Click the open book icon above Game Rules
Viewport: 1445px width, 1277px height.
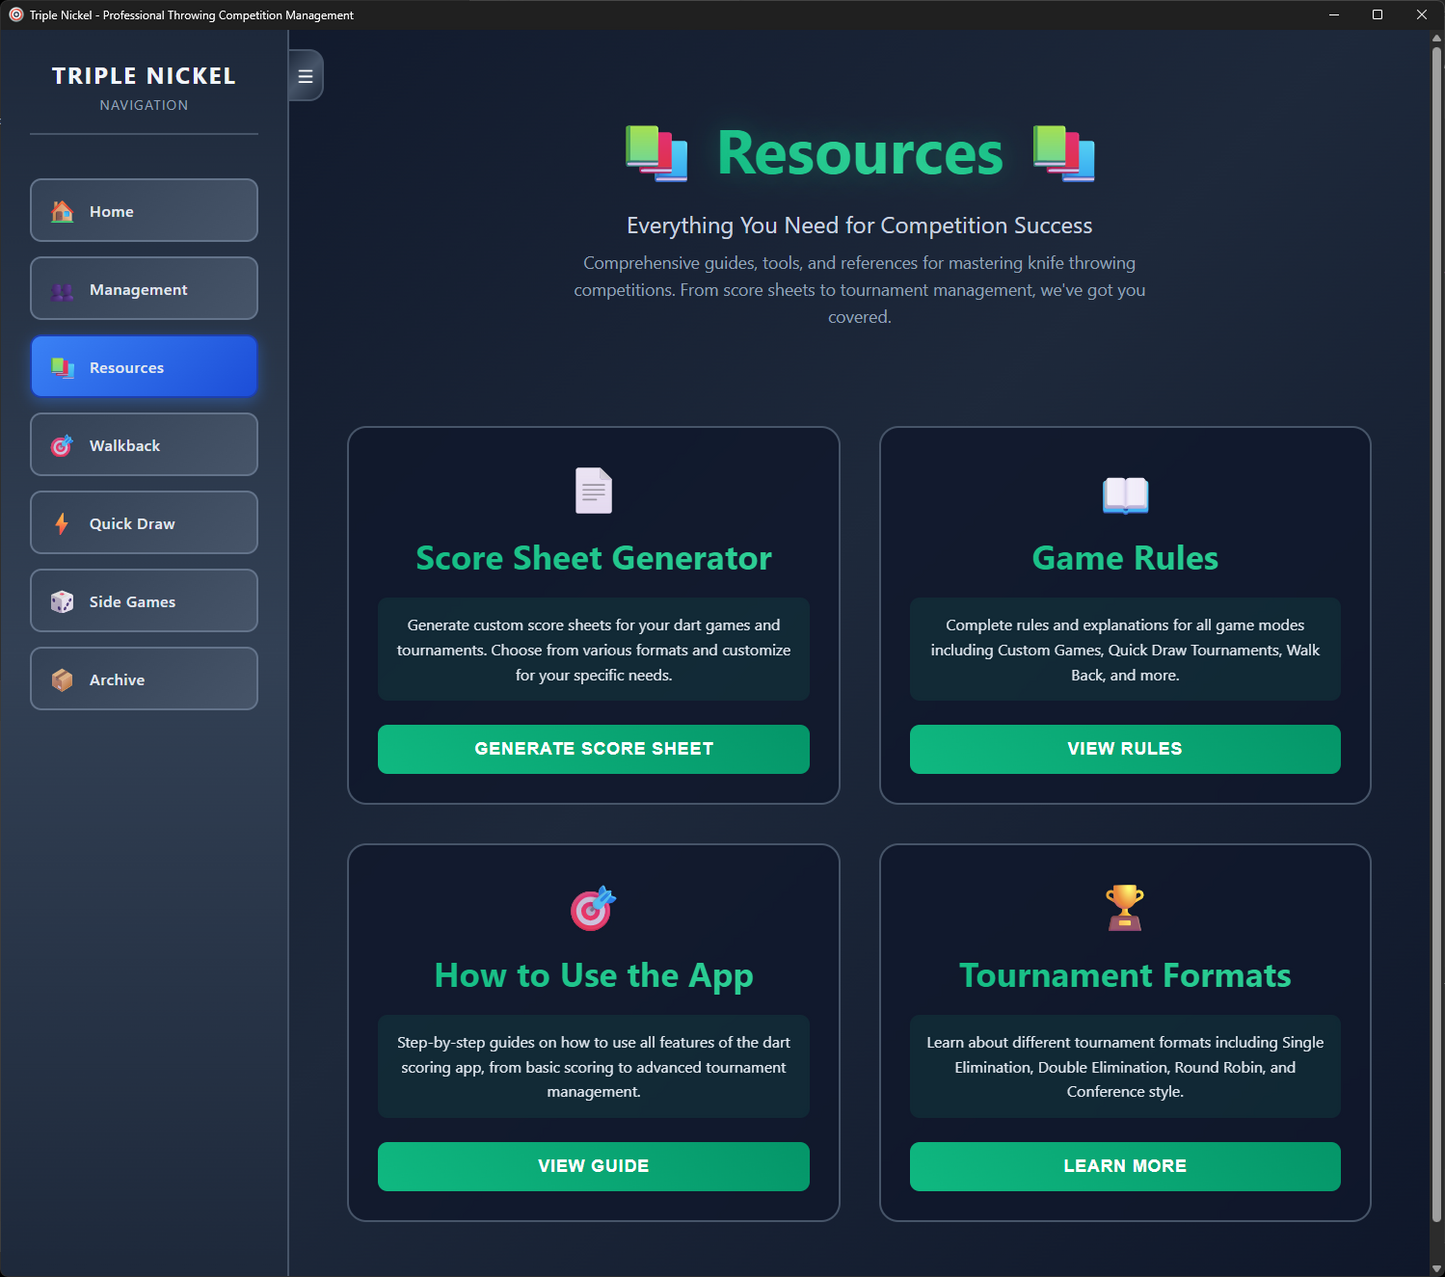pyautogui.click(x=1125, y=495)
